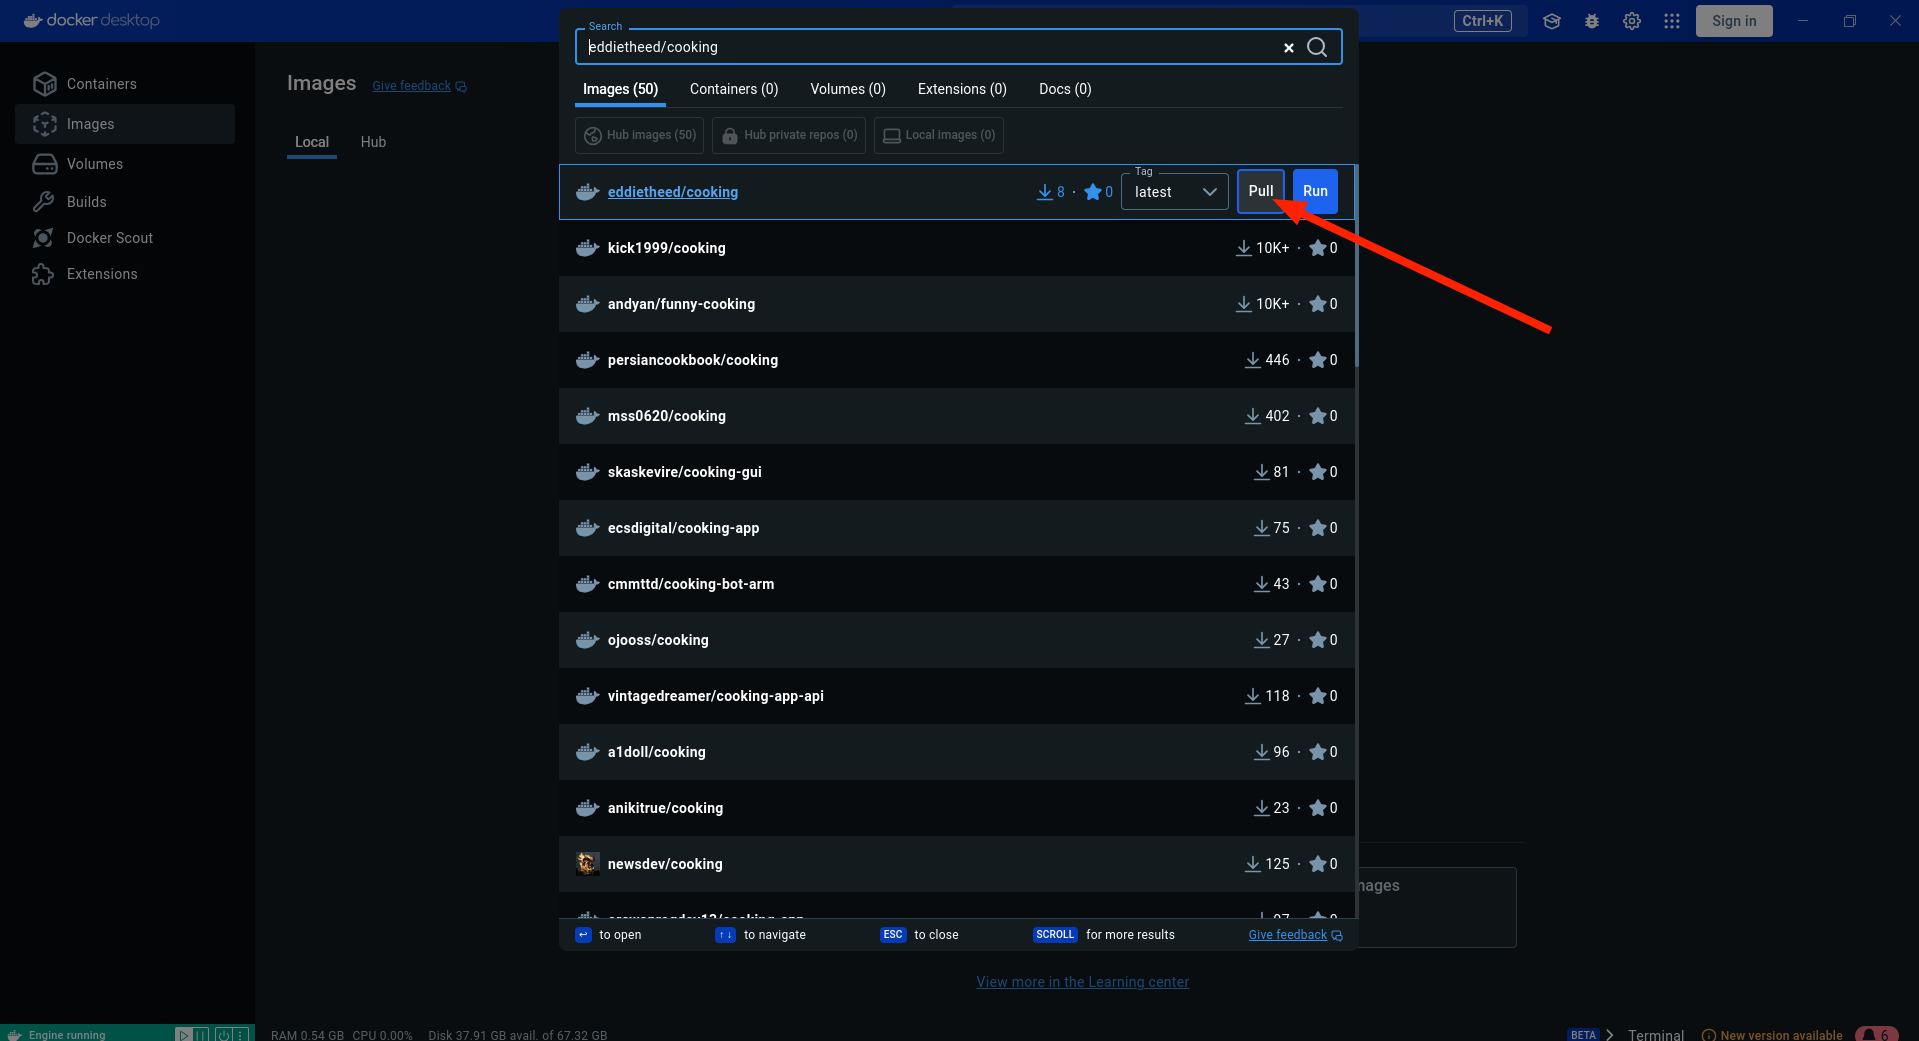
Task: Click download count icon on eddietheed/cooking
Action: tap(1045, 192)
